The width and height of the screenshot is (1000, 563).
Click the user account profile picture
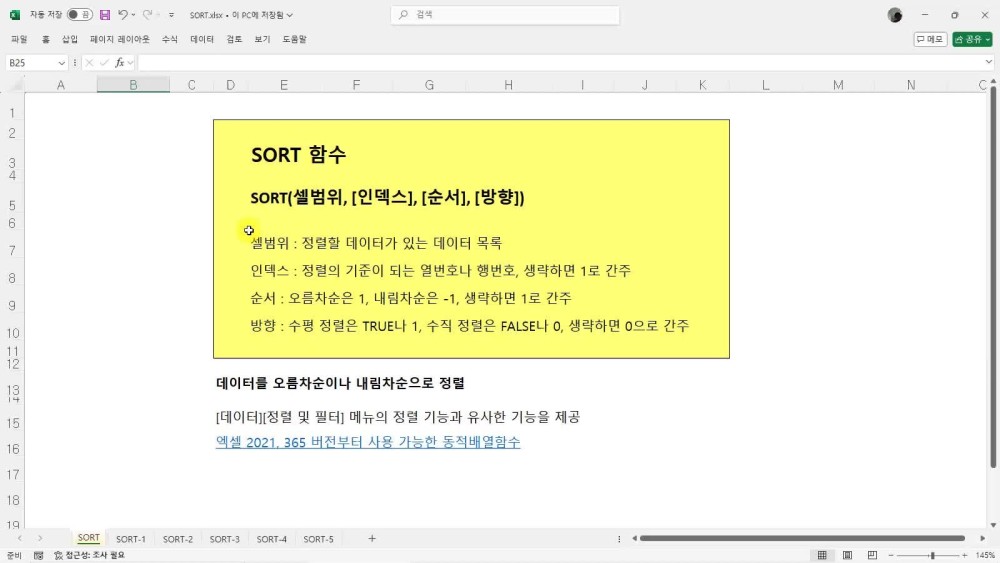point(894,15)
